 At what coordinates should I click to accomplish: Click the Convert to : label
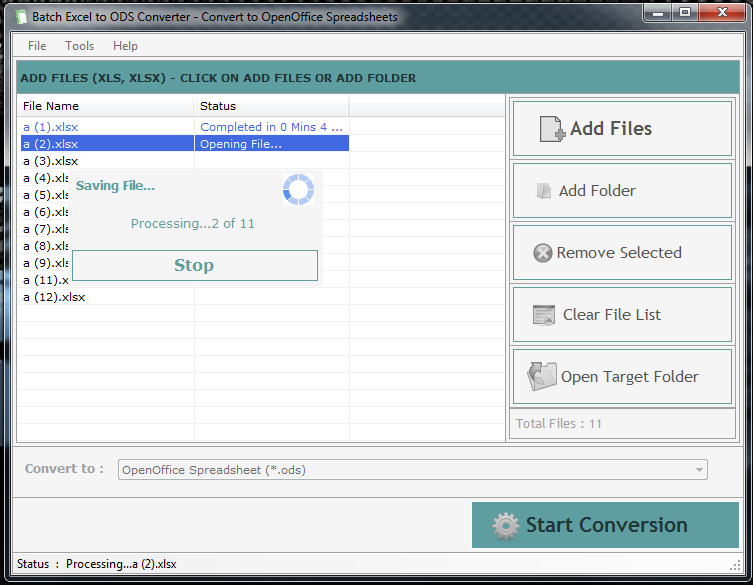pyautogui.click(x=64, y=469)
